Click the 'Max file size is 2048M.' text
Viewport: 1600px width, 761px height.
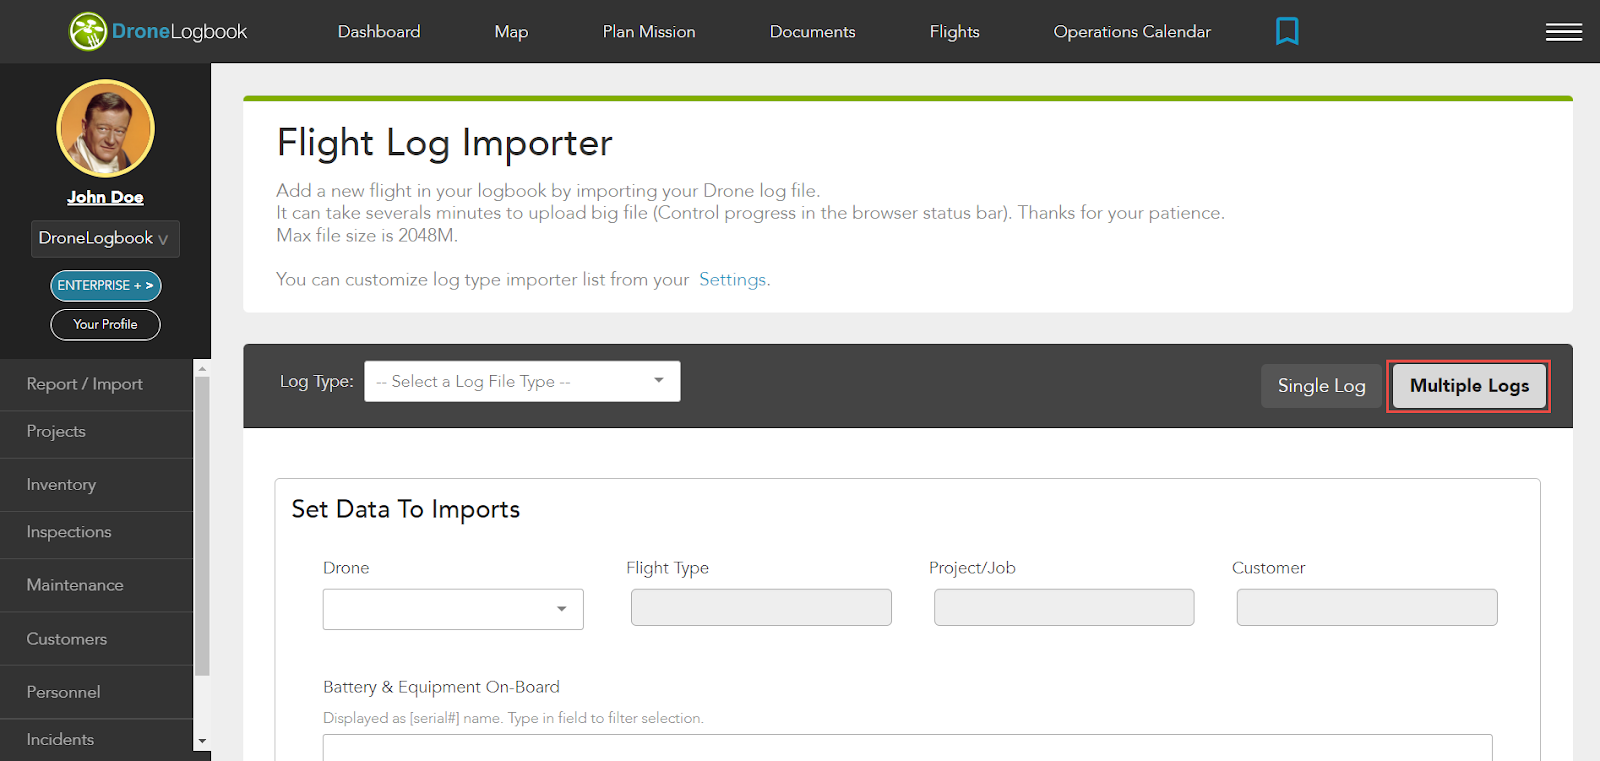(367, 236)
